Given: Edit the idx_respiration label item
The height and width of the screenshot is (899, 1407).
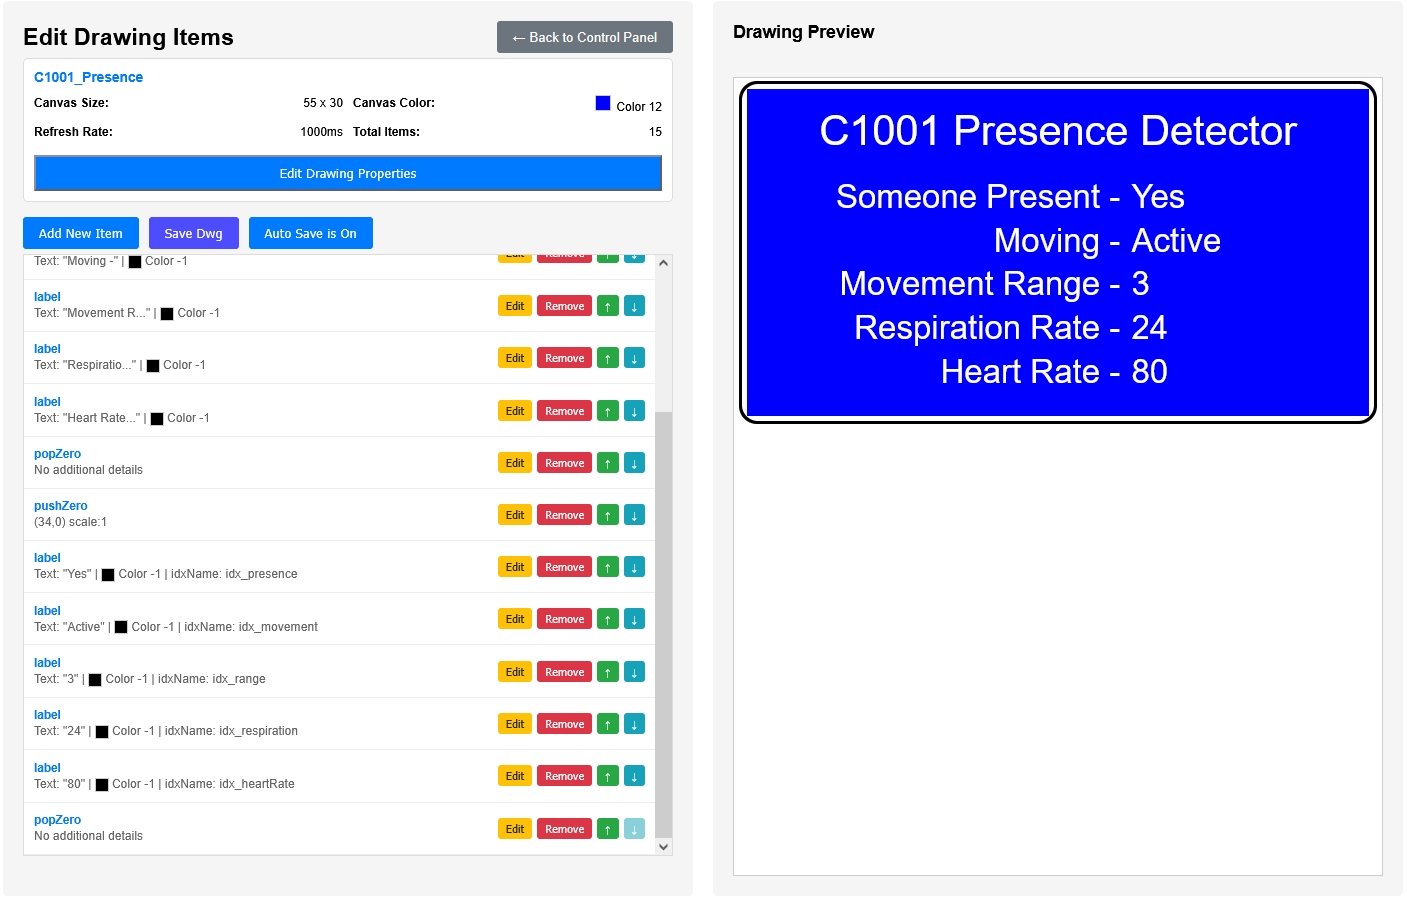Looking at the screenshot, I should [514, 724].
